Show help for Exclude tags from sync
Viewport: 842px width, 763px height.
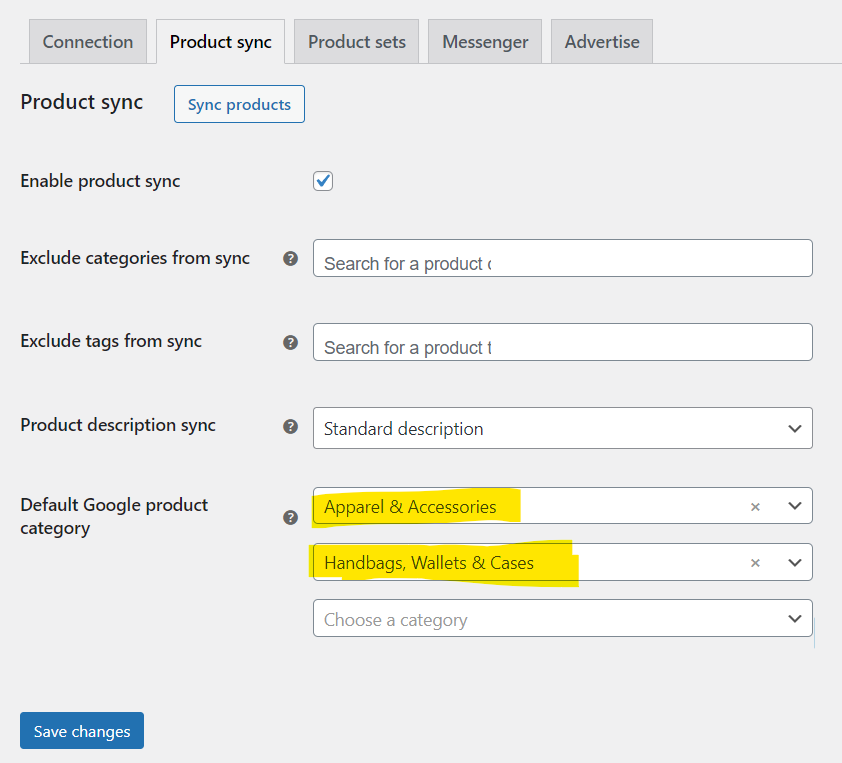(x=291, y=343)
